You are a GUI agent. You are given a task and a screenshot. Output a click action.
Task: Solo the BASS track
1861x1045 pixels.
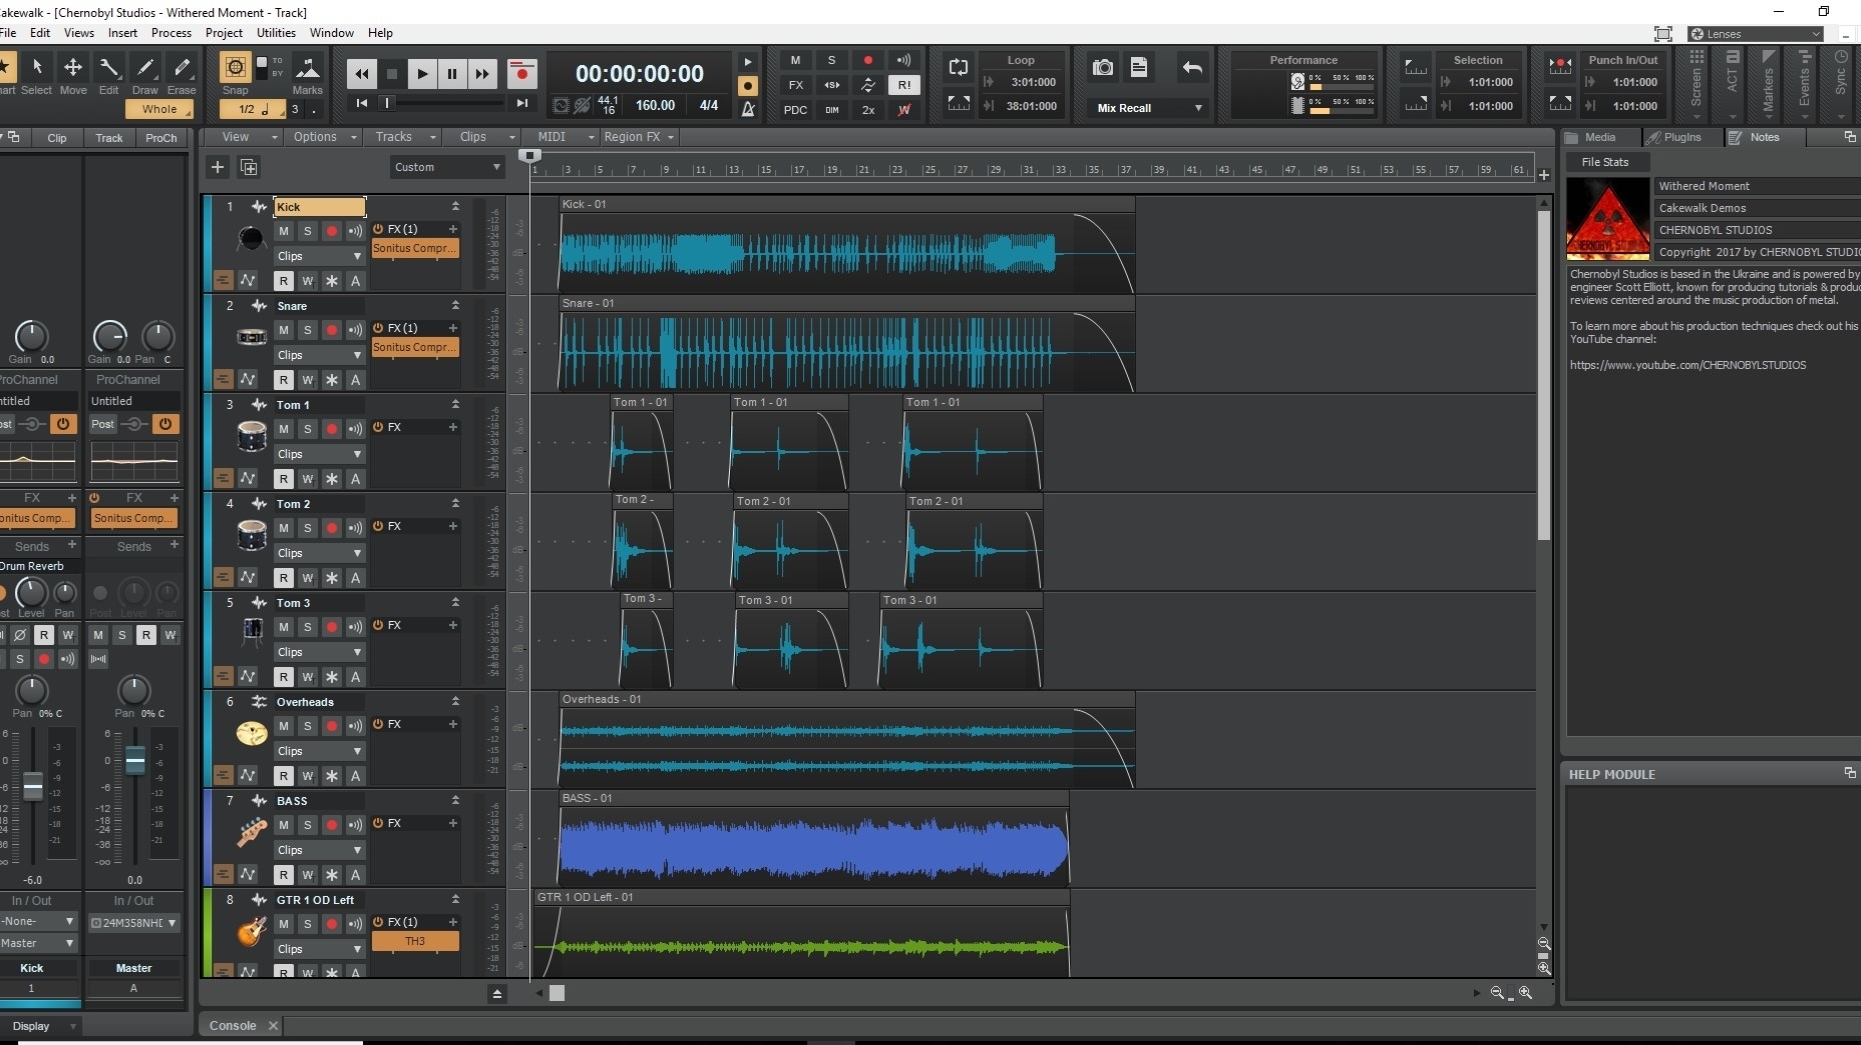[308, 825]
